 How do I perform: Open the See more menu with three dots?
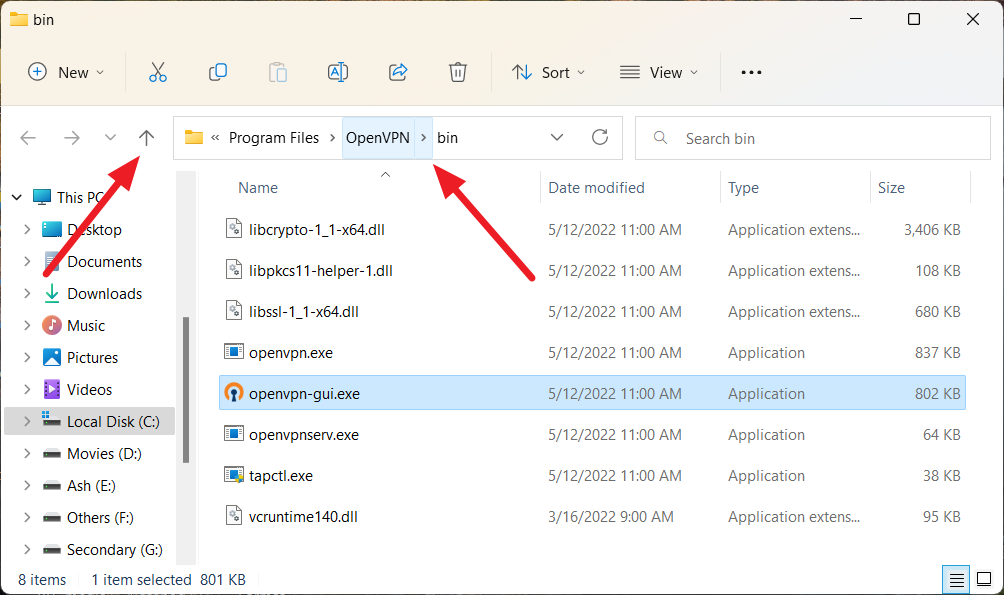click(751, 72)
